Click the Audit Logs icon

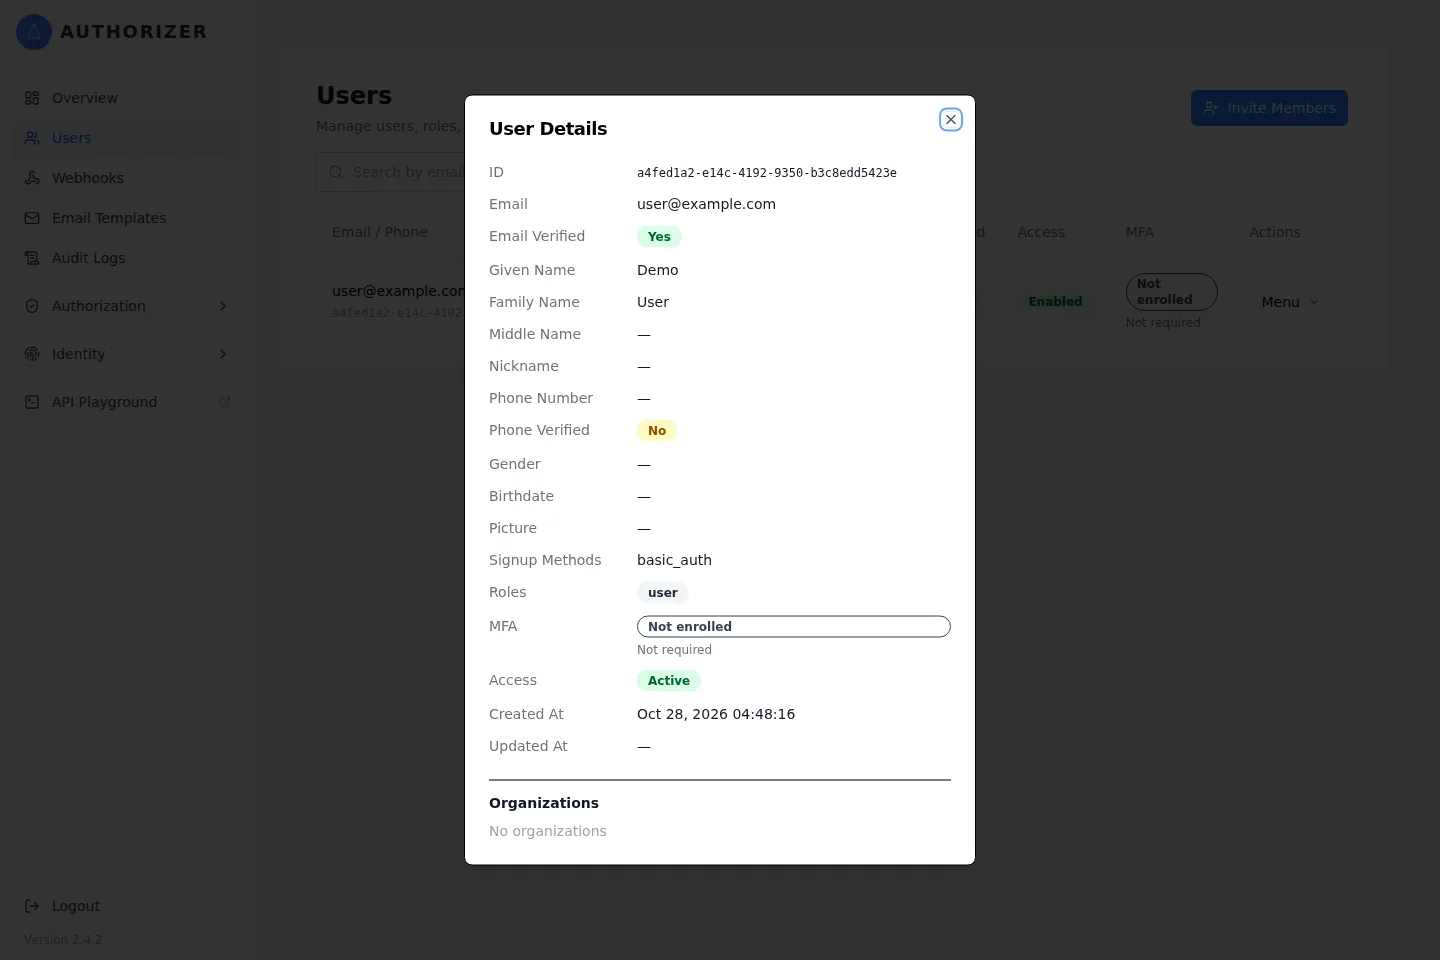coord(32,258)
